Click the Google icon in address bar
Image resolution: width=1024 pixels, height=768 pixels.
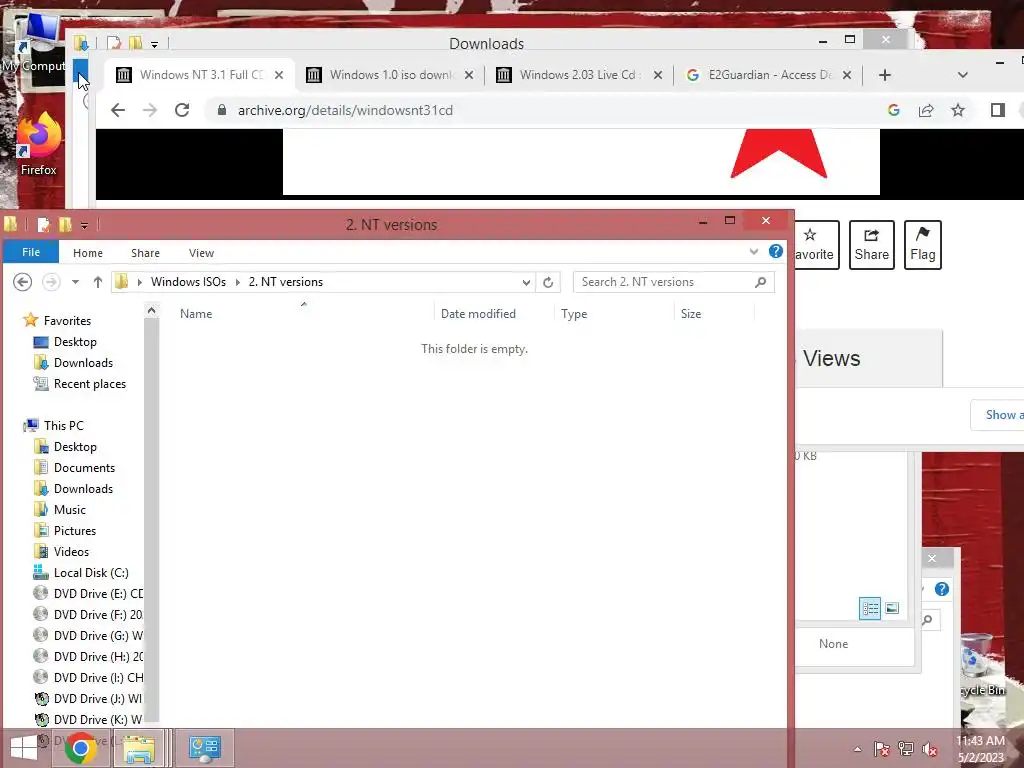click(x=894, y=110)
